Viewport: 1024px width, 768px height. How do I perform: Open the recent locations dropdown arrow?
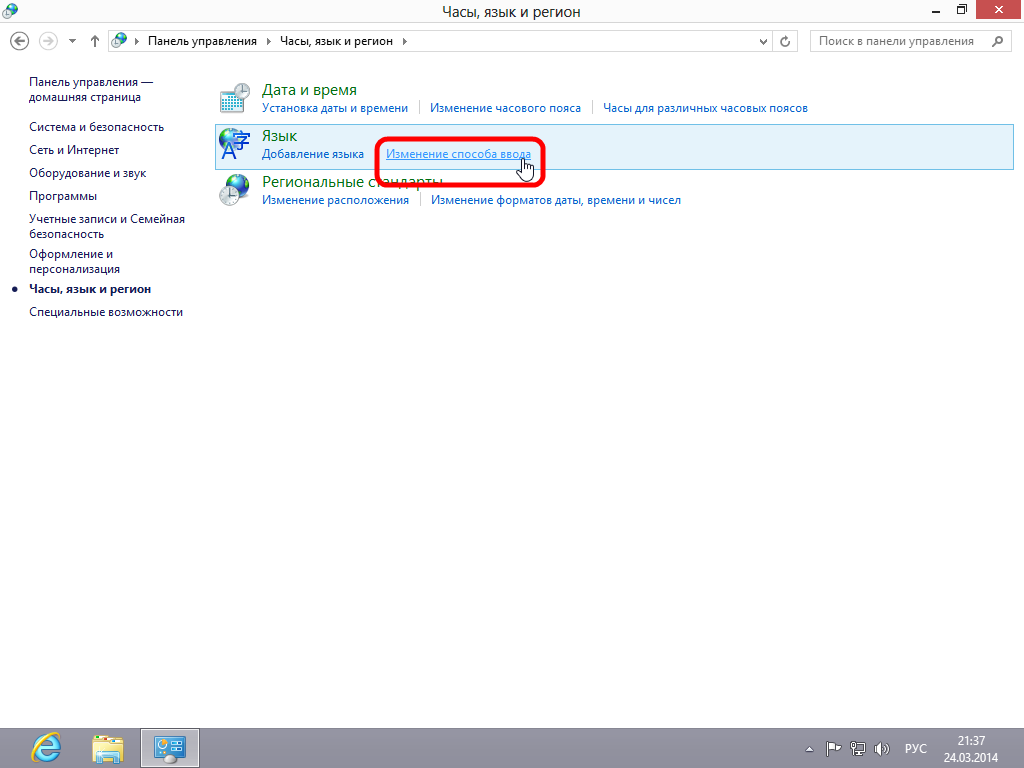click(x=72, y=41)
